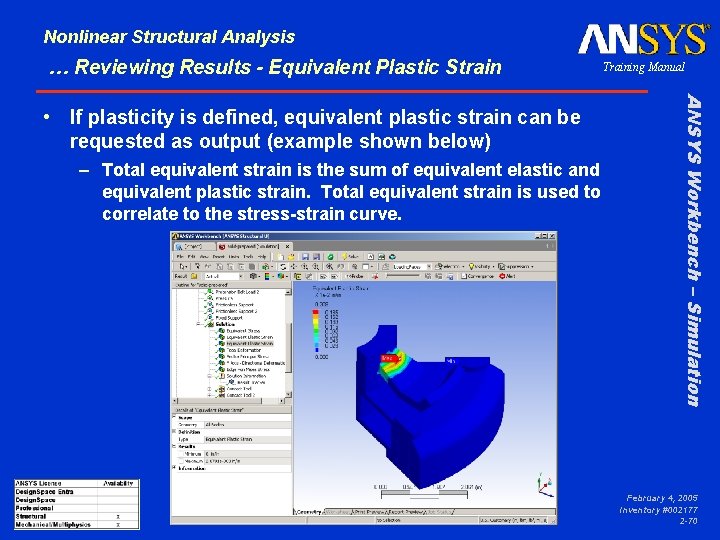The image size is (720, 540).
Task: Open the Help menu
Action: coord(262,257)
